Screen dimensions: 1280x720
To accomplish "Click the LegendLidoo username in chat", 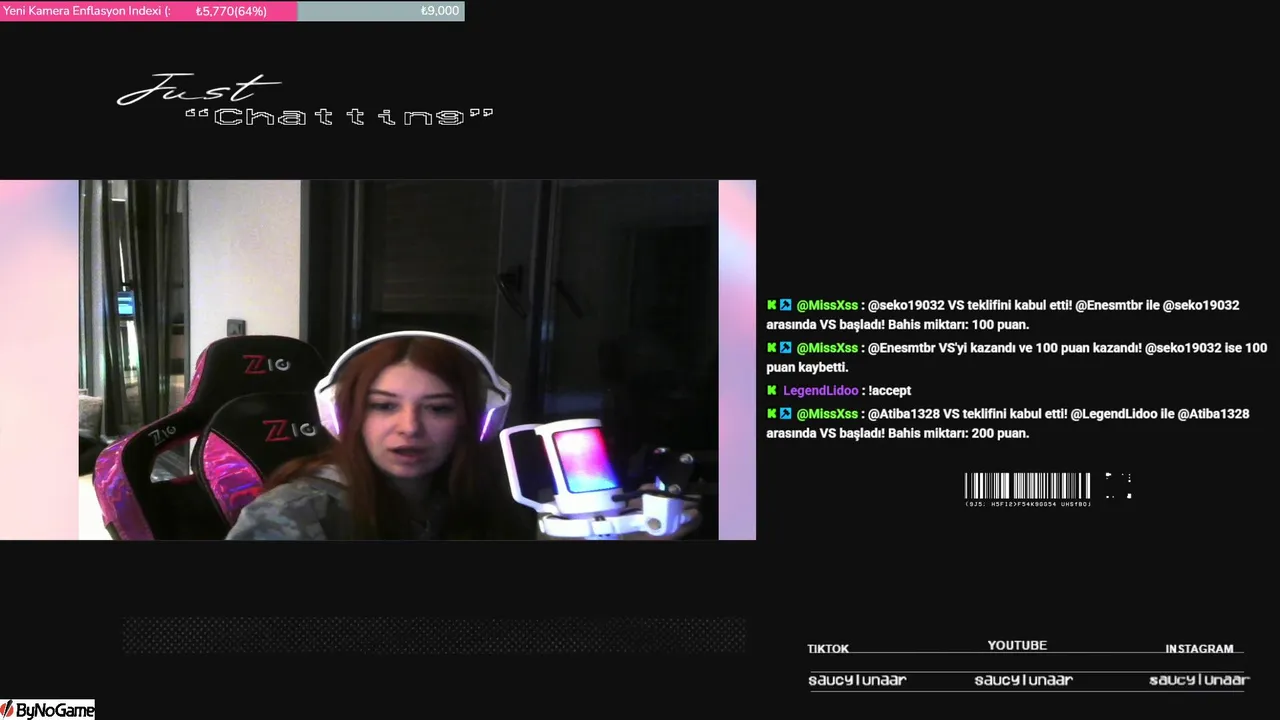I will 820,391.
